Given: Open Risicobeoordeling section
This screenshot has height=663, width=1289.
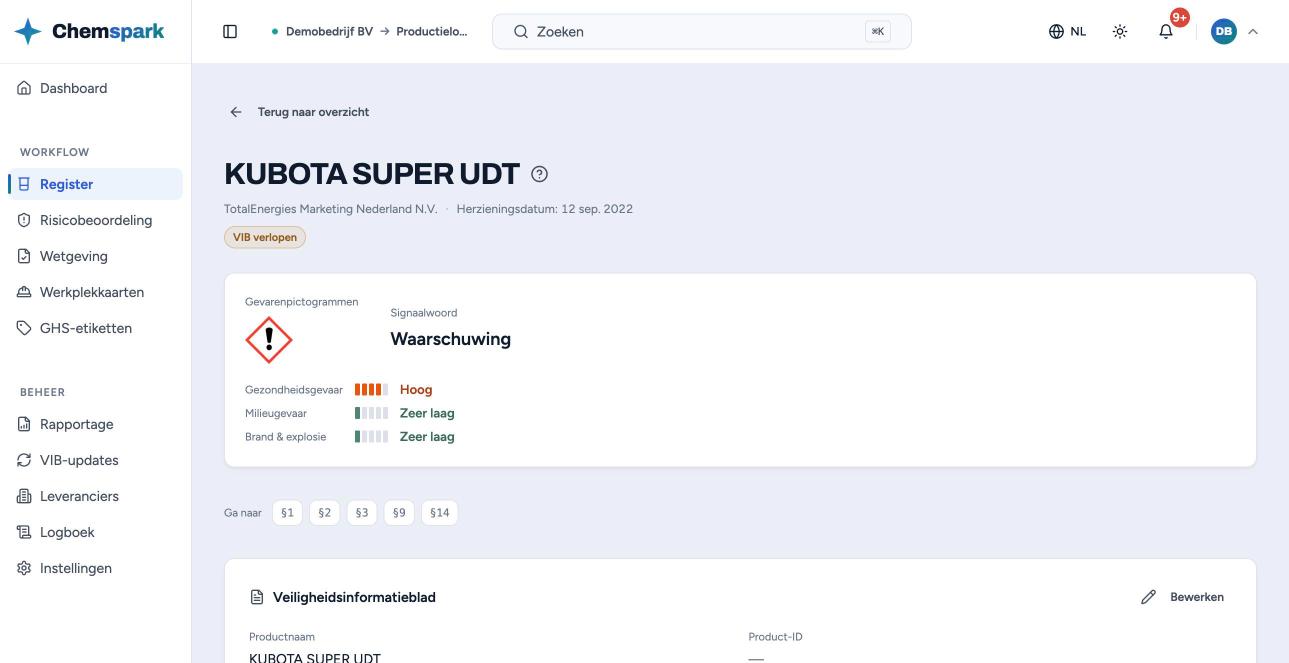Looking at the screenshot, I should point(95,220).
